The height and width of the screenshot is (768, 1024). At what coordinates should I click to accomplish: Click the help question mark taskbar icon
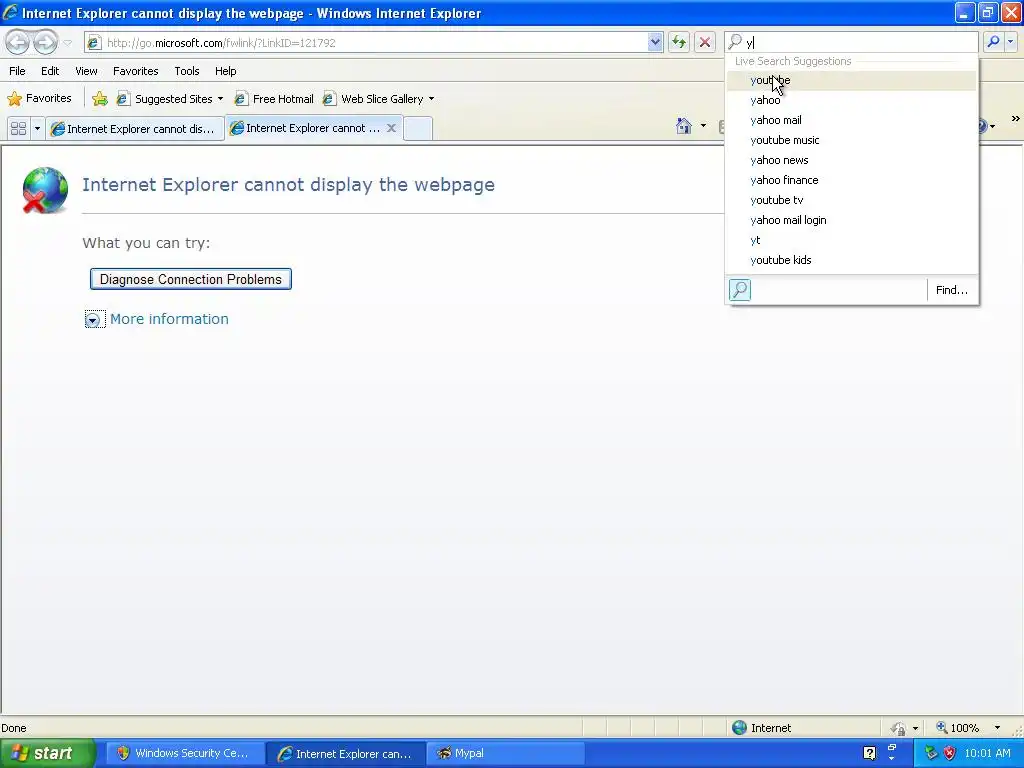coord(870,754)
